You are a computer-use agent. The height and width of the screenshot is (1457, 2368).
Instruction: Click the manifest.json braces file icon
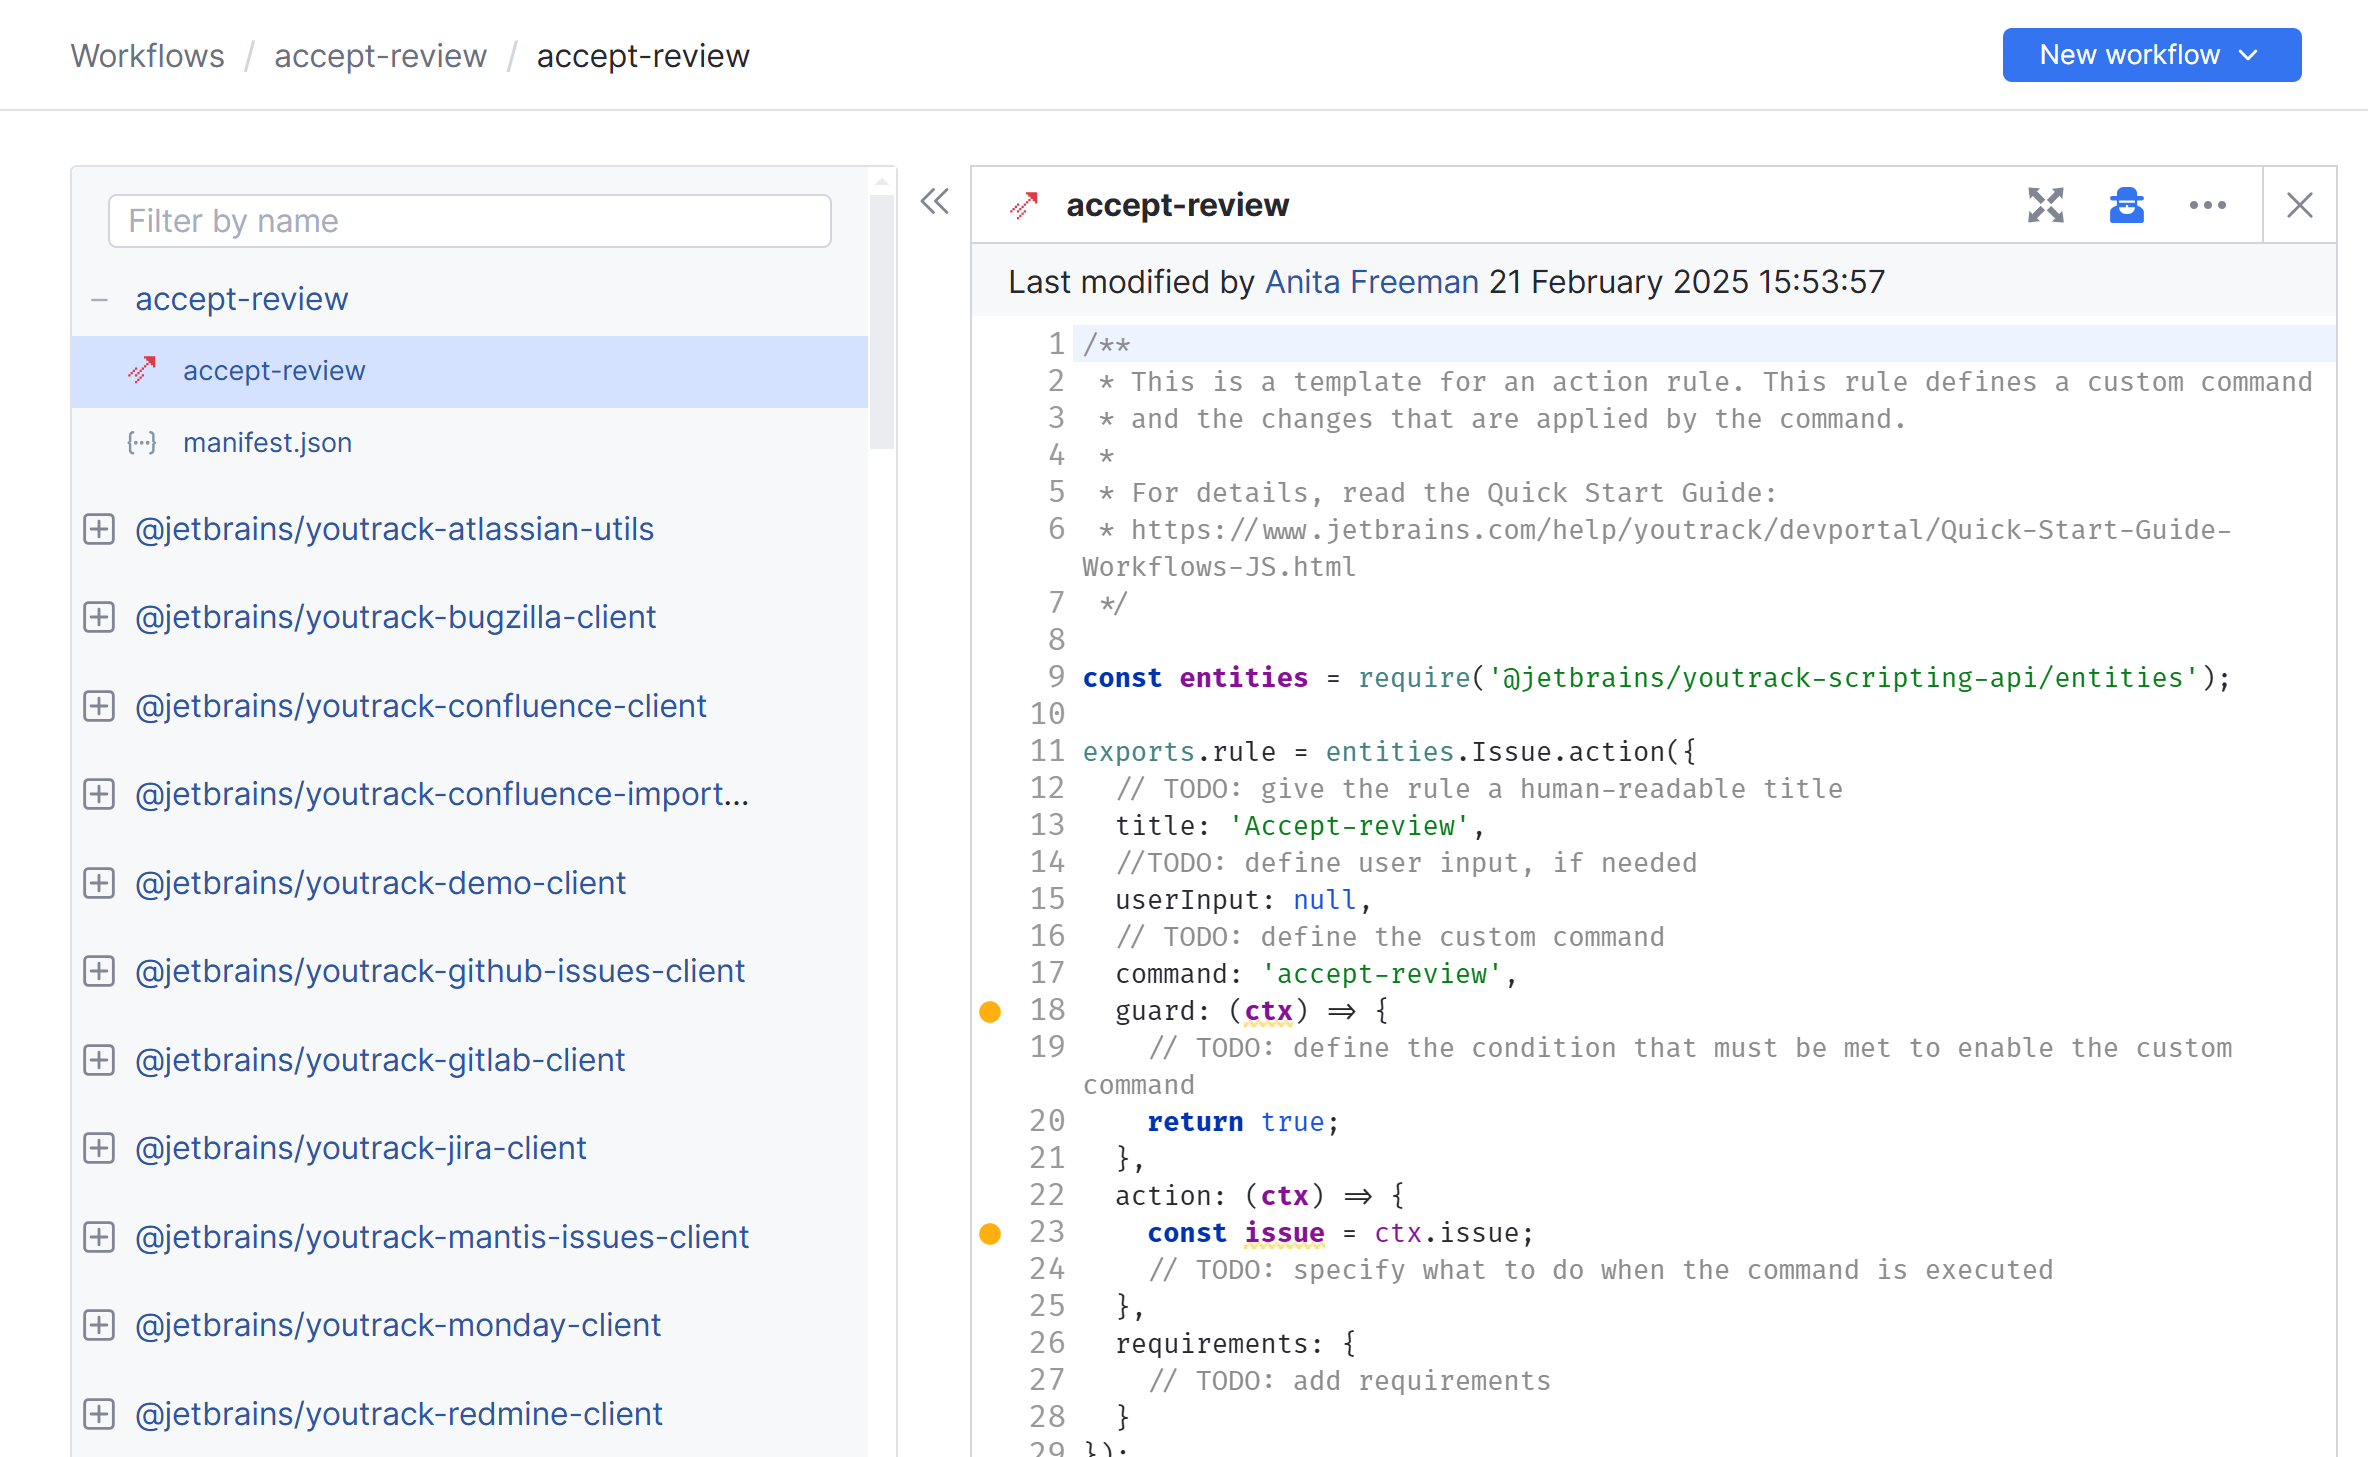coord(142,443)
